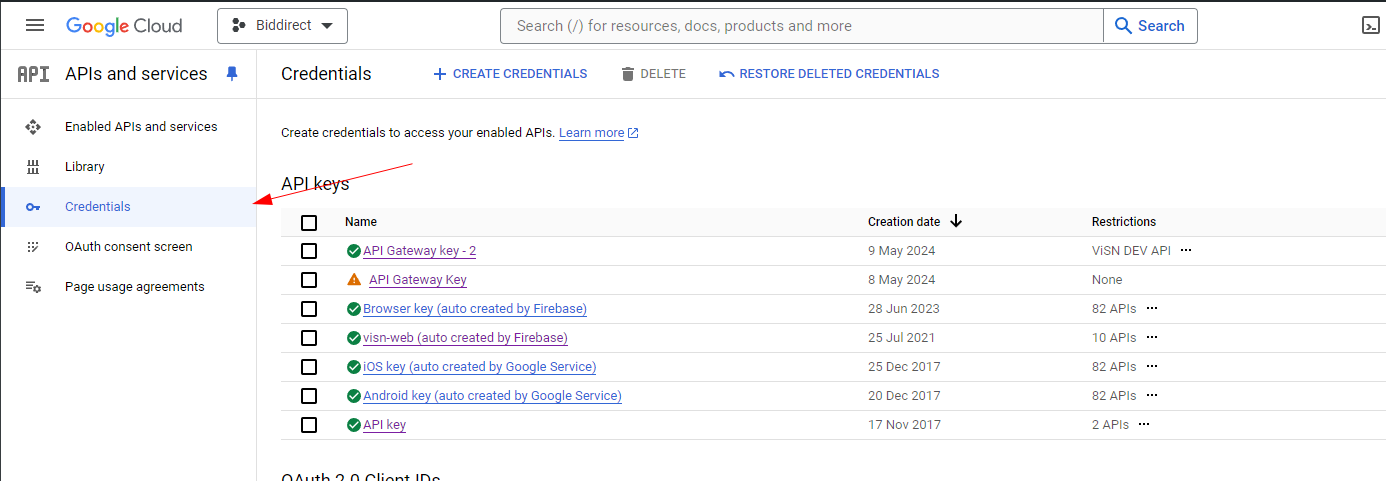
Task: Click RESTORE DELETED CREDENTIALS
Action: pos(829,74)
